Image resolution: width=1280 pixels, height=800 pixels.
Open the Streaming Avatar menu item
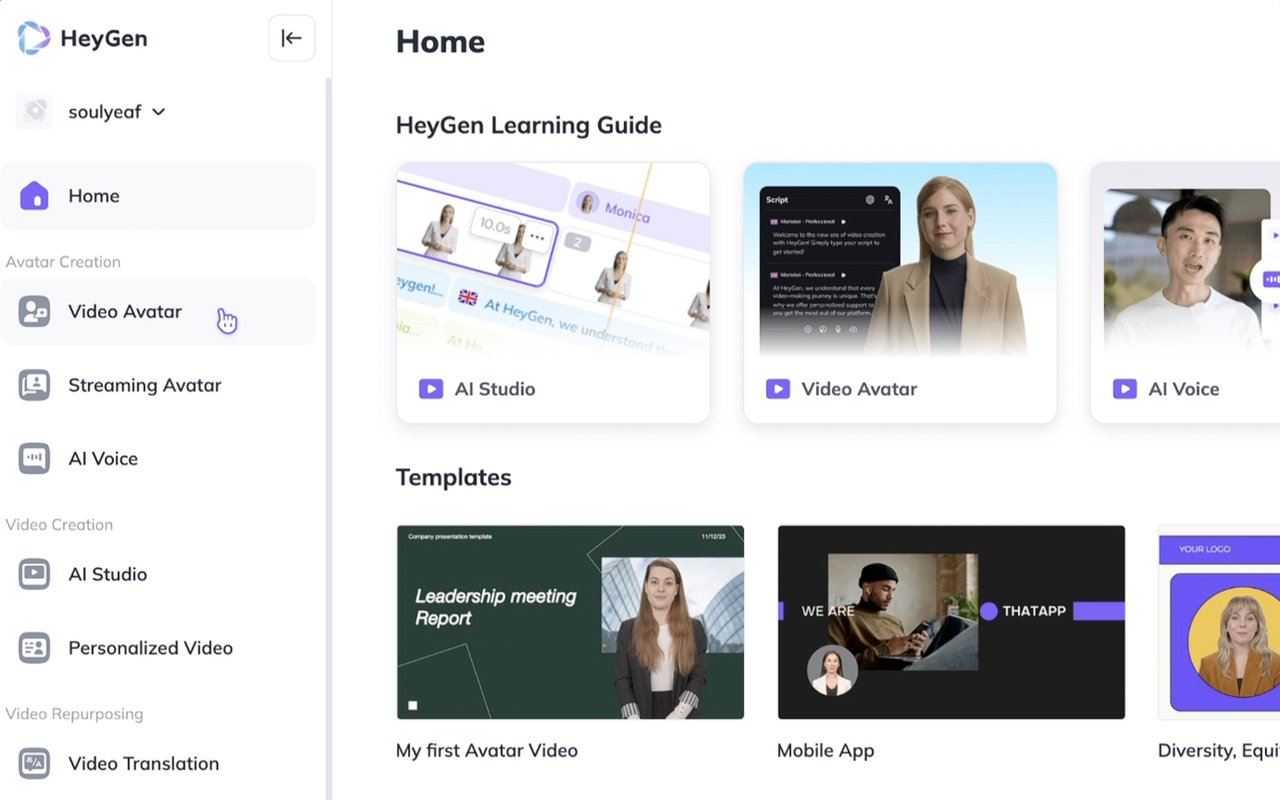(144, 385)
